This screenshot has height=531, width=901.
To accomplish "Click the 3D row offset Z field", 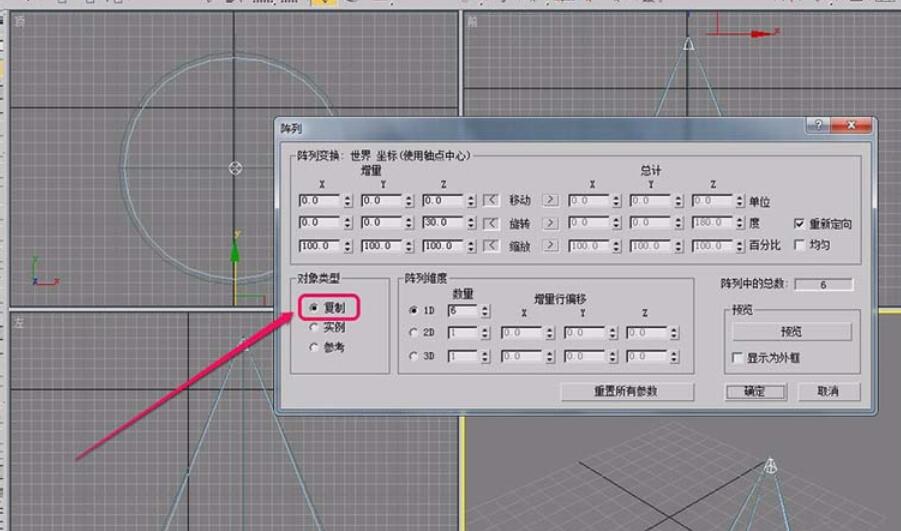I will (647, 357).
